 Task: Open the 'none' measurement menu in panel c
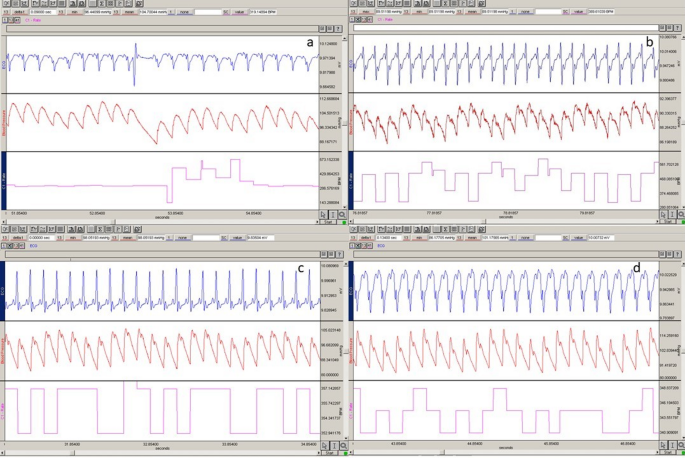pyautogui.click(x=183, y=238)
